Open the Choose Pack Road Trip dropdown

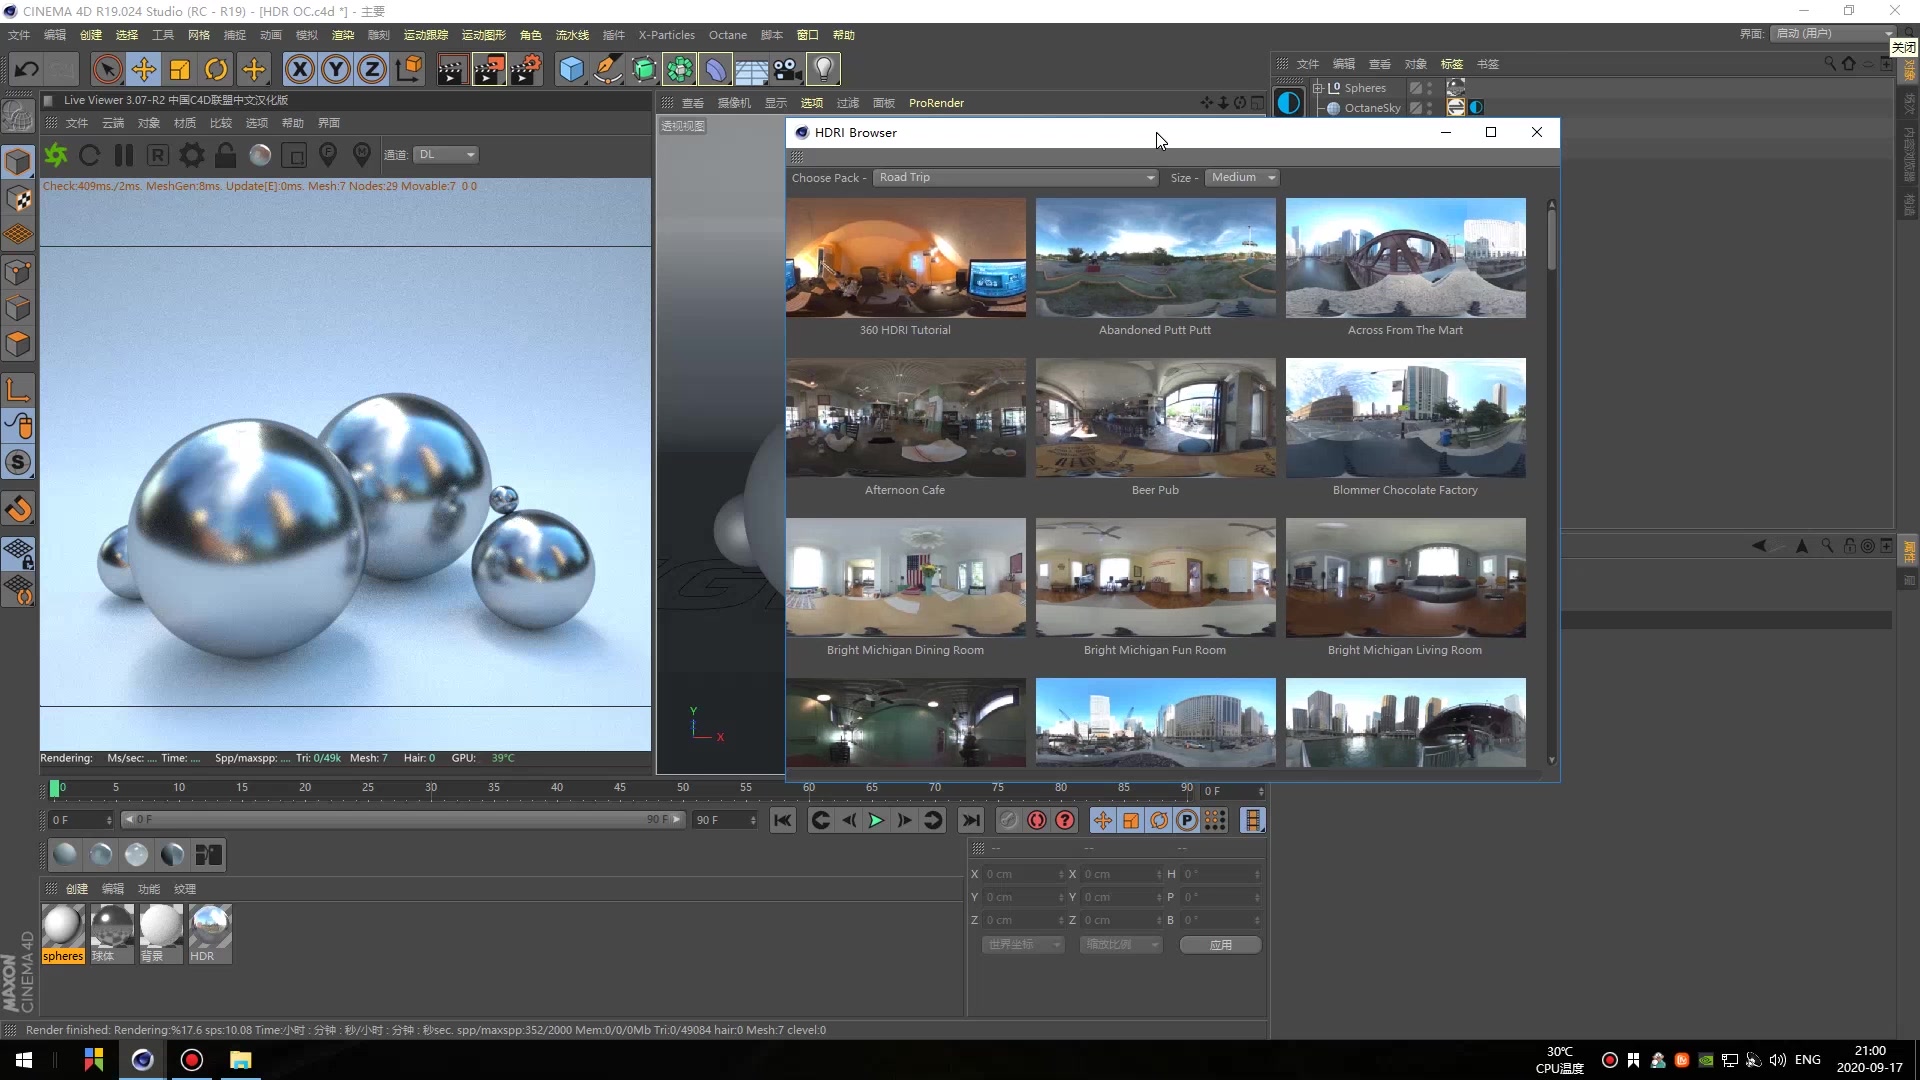(x=1014, y=177)
